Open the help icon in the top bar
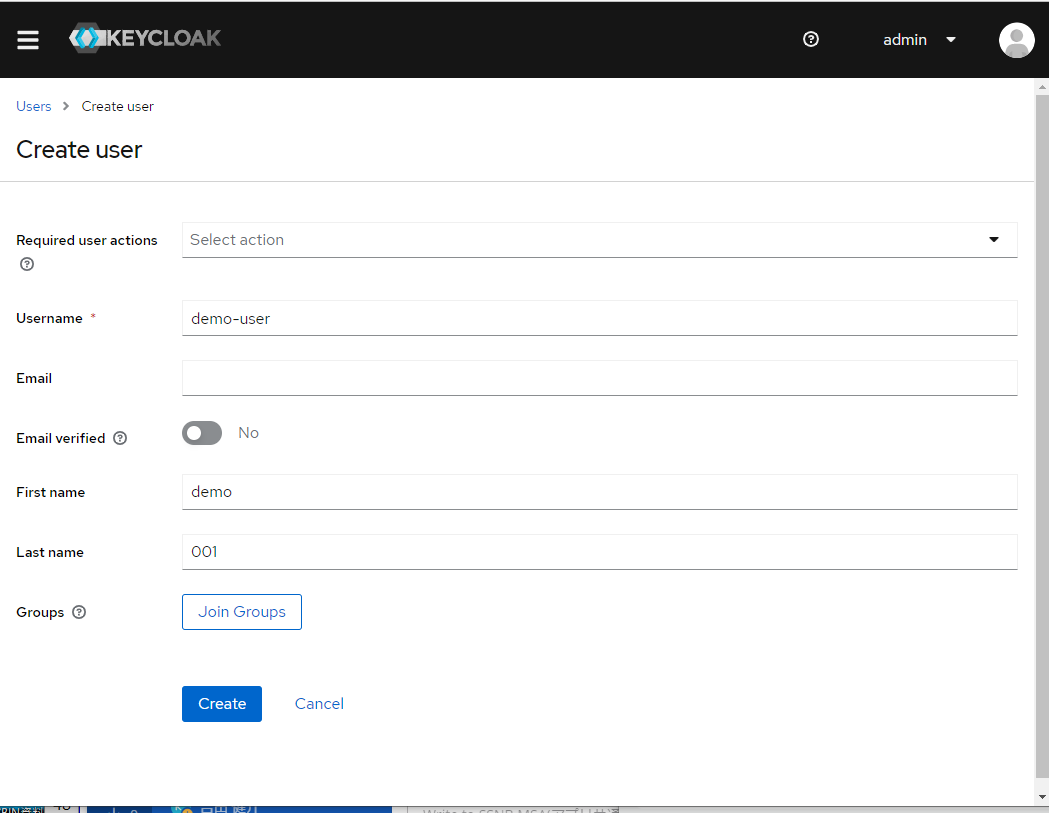 pos(810,39)
